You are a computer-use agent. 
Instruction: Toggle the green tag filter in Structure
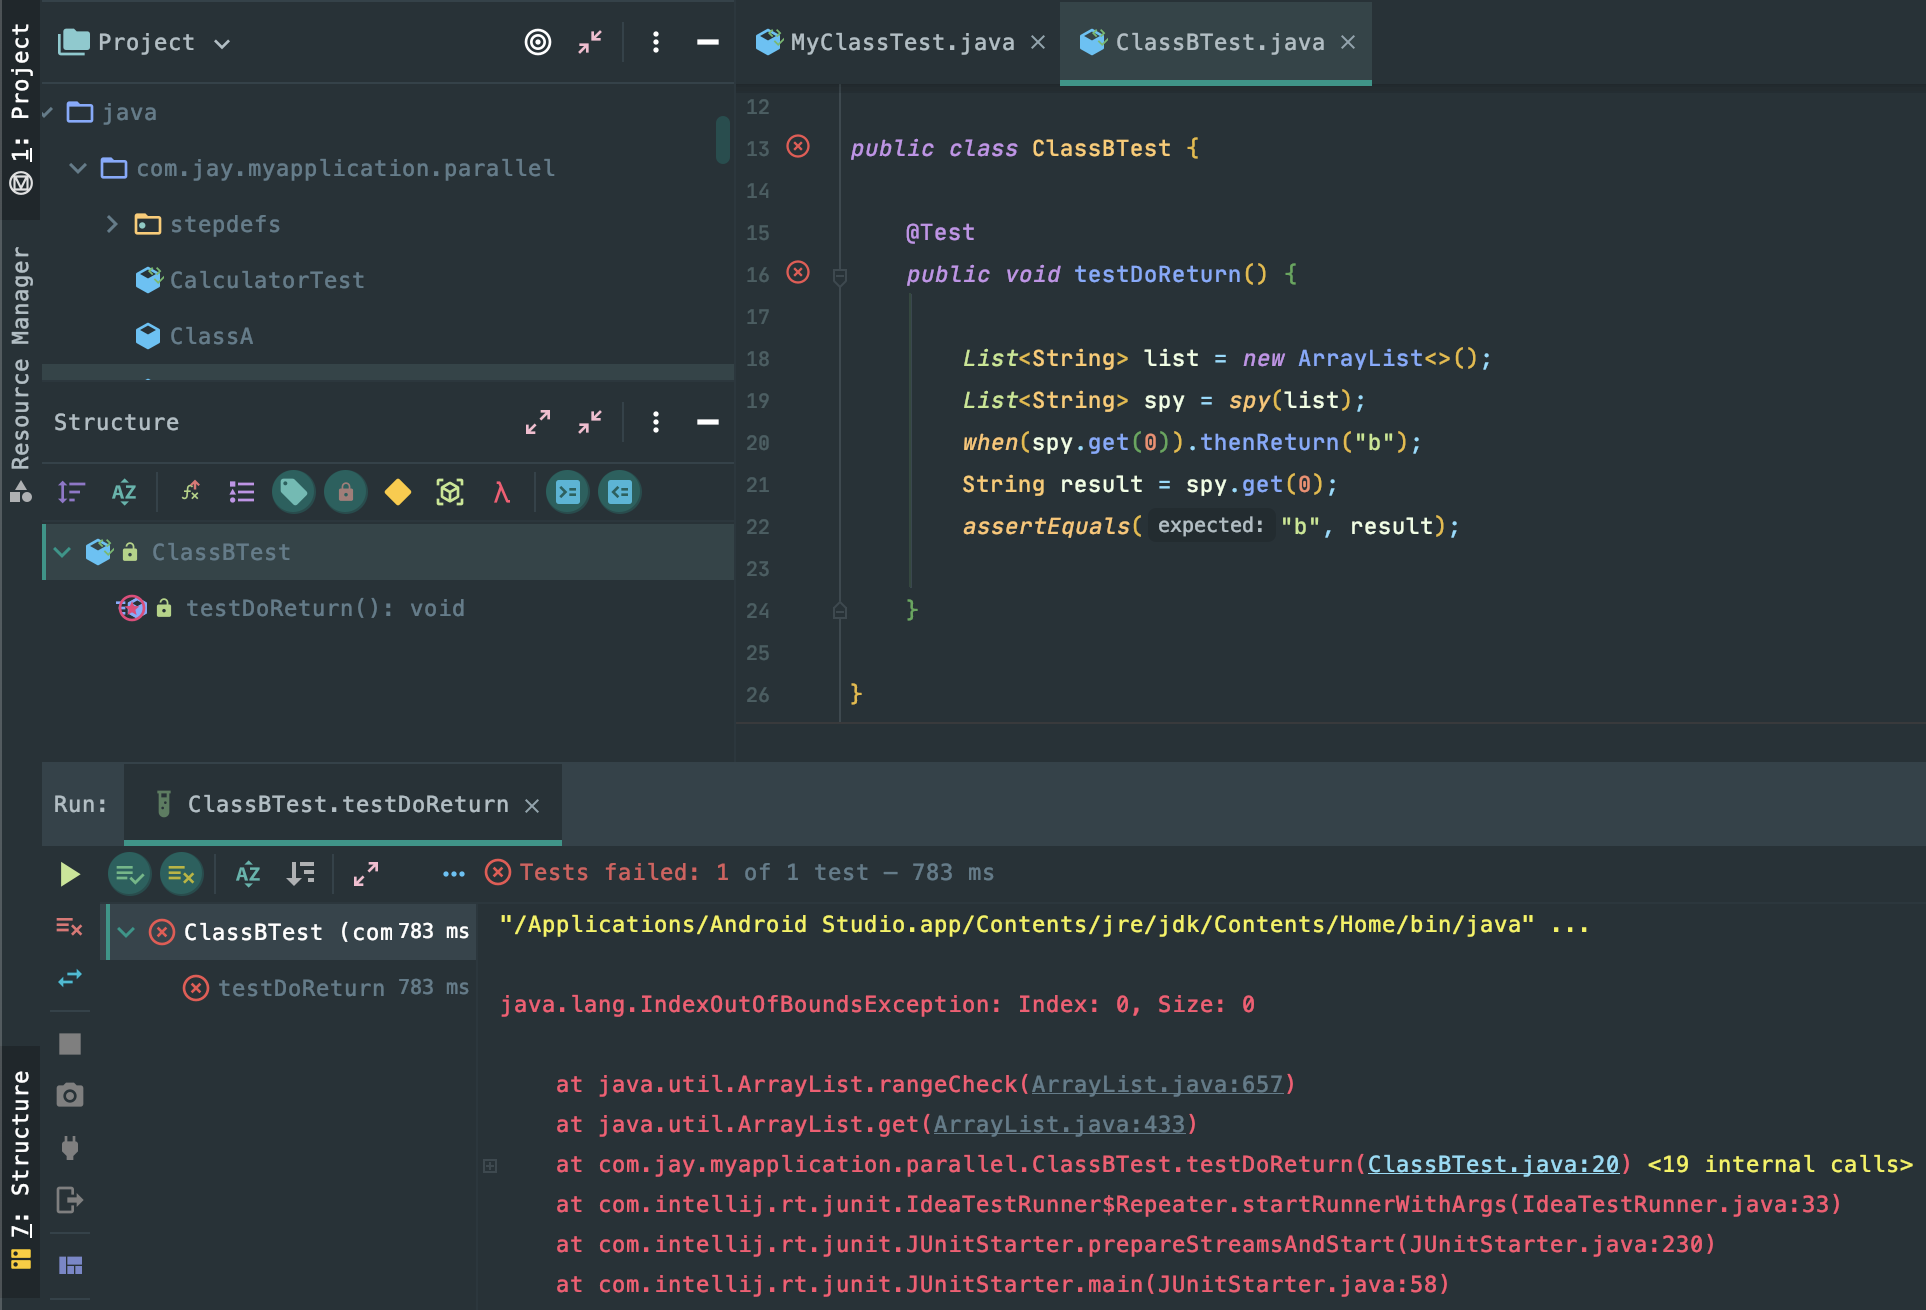tap(293, 492)
